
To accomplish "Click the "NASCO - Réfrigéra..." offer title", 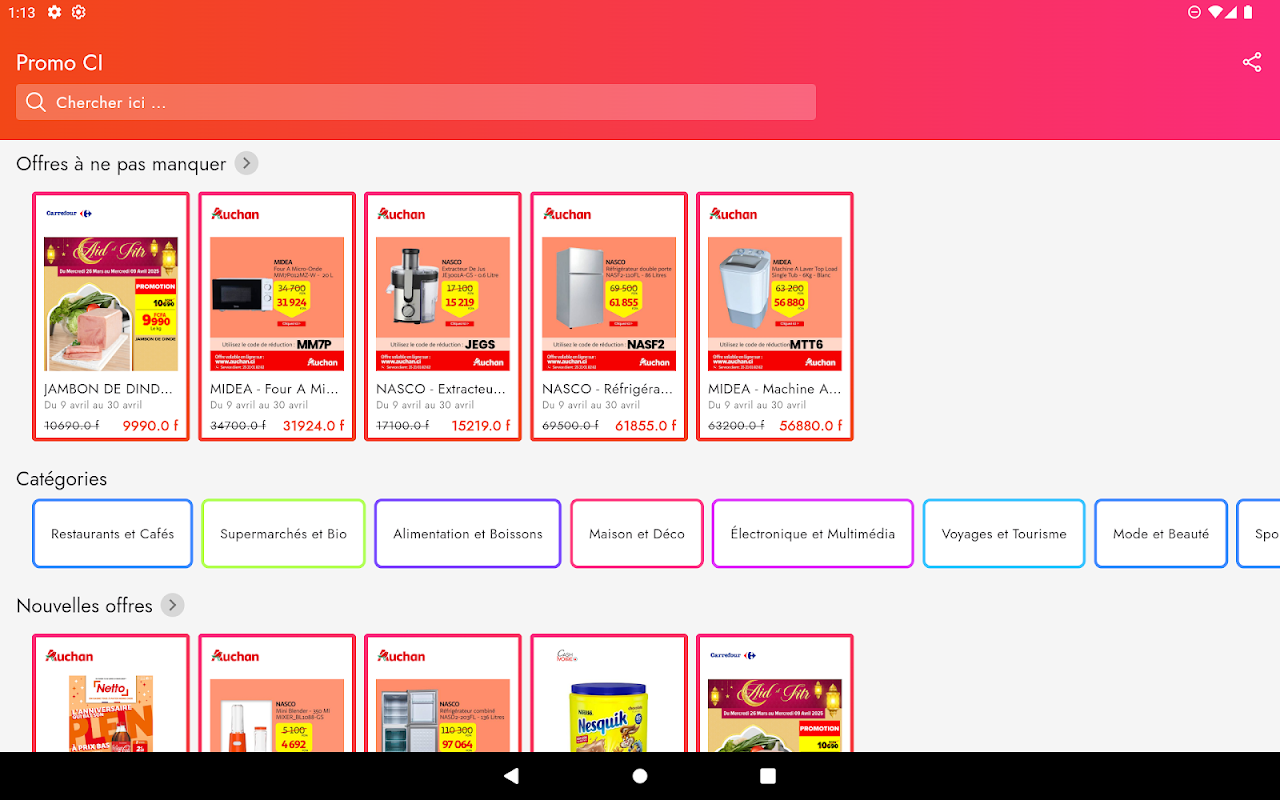I will click(x=607, y=389).
